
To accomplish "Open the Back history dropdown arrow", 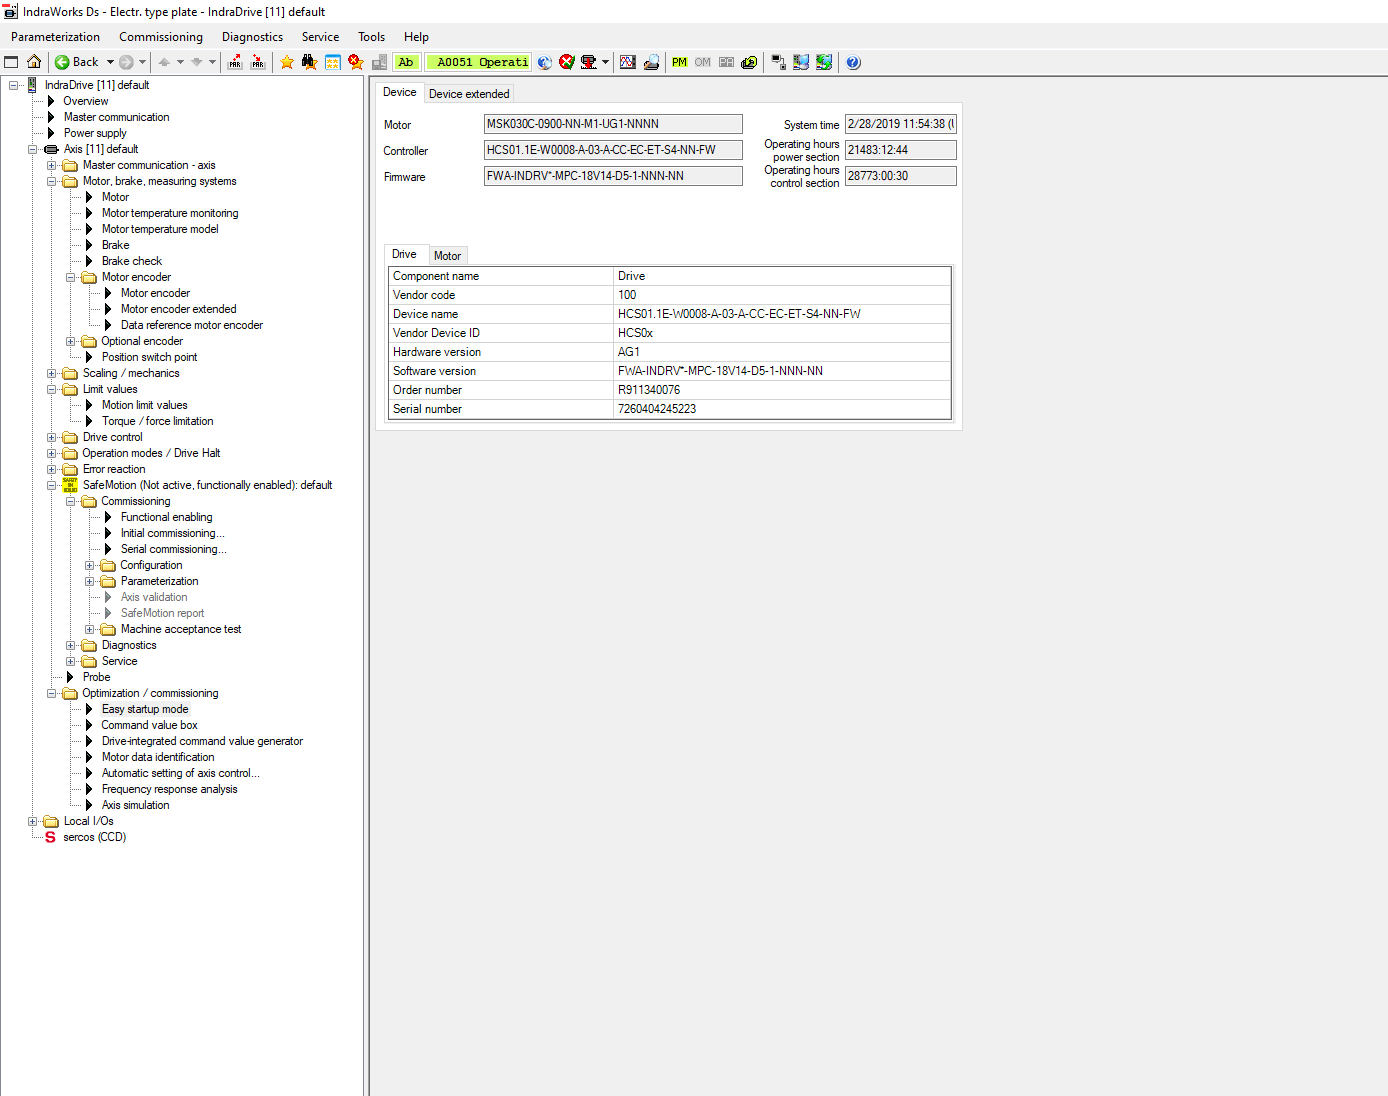I will tap(110, 62).
